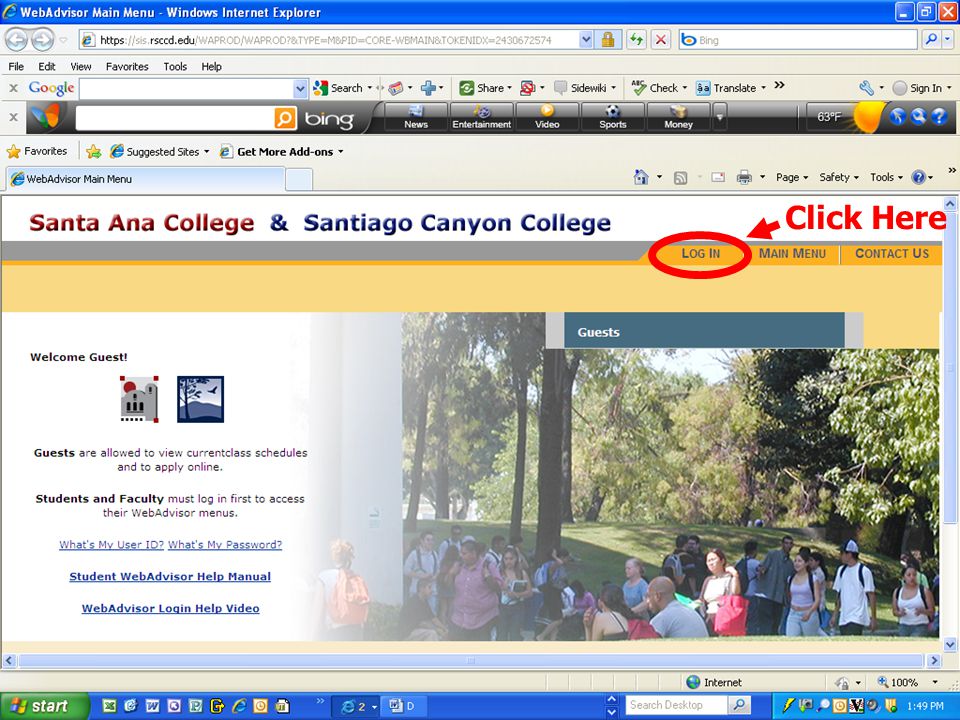The width and height of the screenshot is (960, 720).
Task: Click the Sports button on Bing toolbar
Action: (x=612, y=117)
